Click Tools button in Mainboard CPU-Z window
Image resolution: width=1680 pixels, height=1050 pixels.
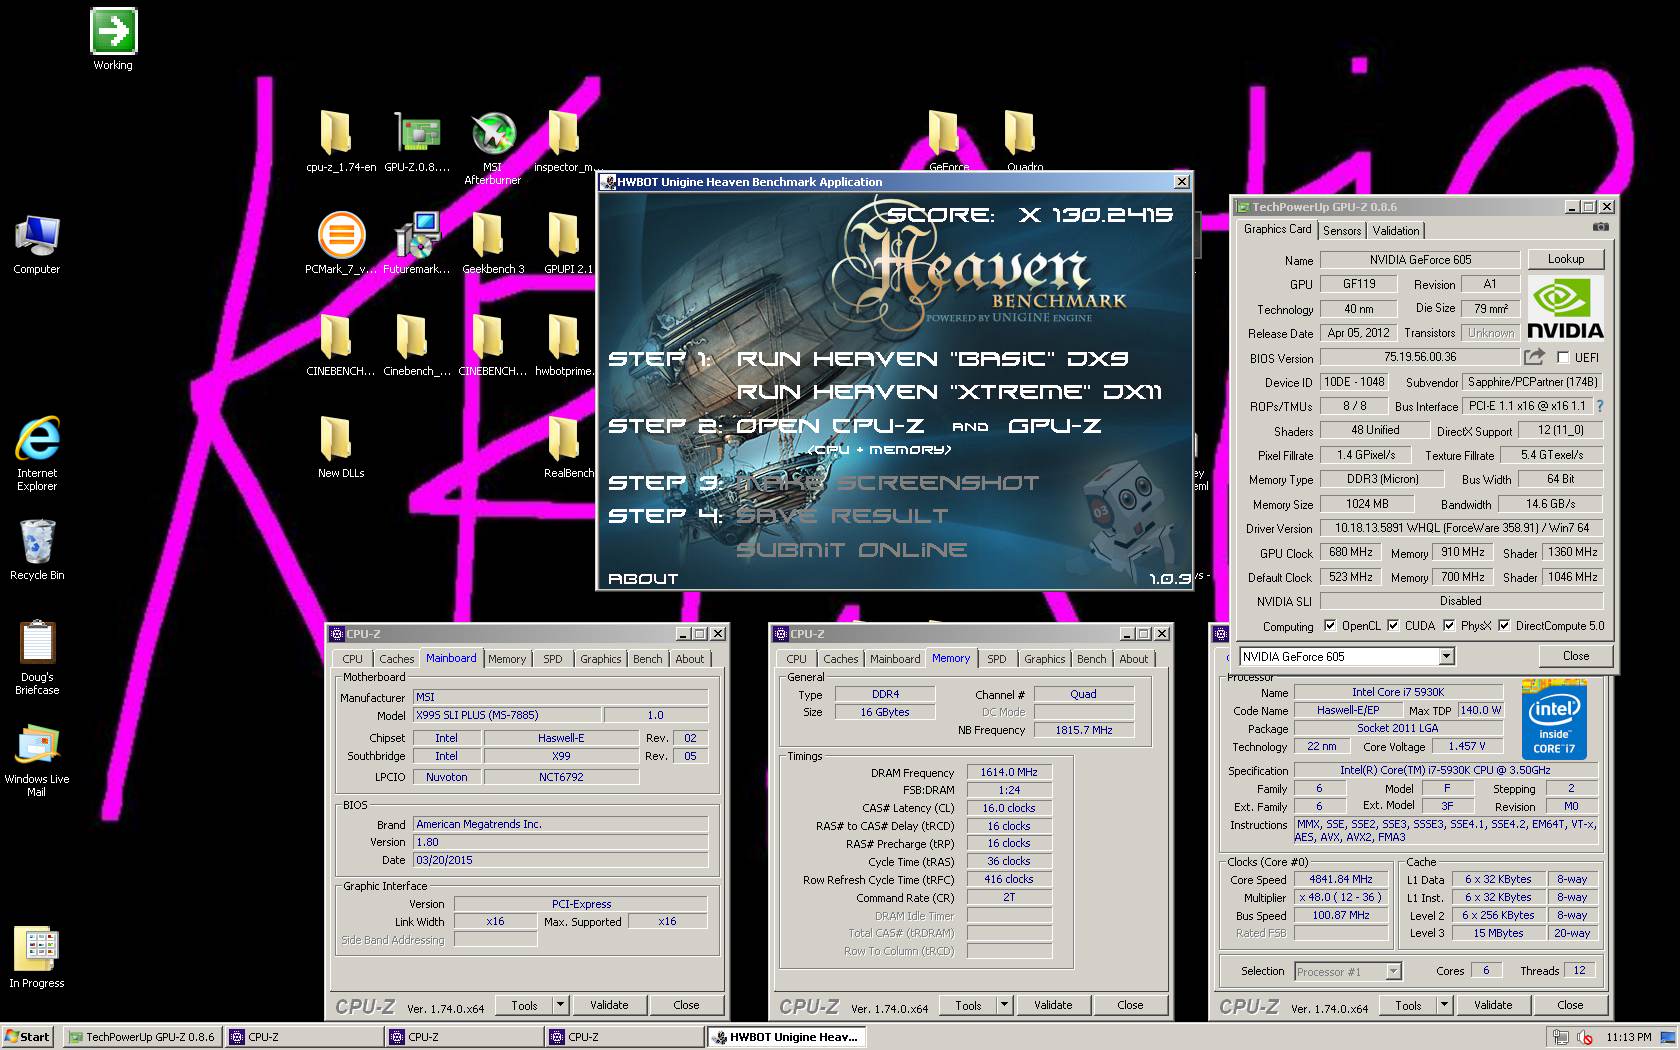[x=525, y=1005]
